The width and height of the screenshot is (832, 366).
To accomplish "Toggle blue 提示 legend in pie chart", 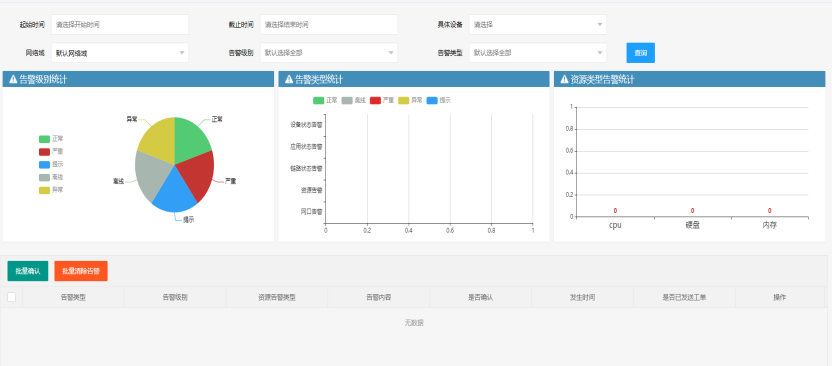I will pyautogui.click(x=51, y=164).
